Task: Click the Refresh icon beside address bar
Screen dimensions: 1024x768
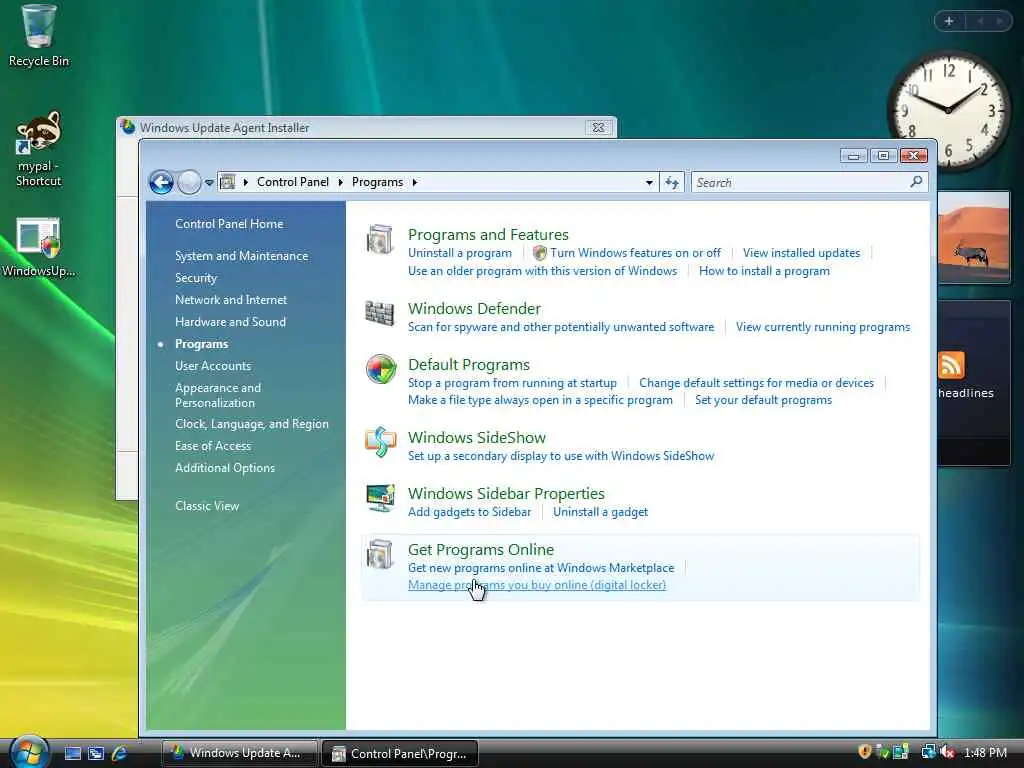Action: [672, 183]
